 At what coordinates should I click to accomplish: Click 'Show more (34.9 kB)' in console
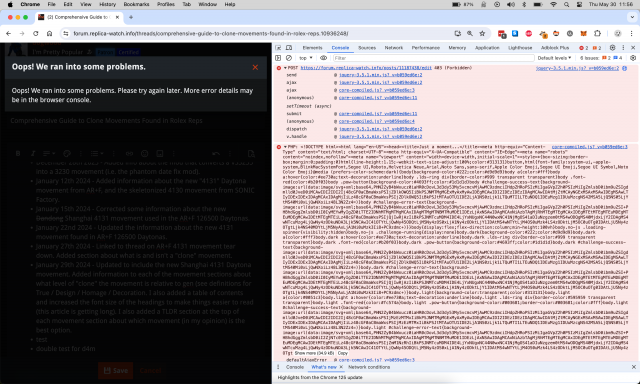[x=314, y=353]
